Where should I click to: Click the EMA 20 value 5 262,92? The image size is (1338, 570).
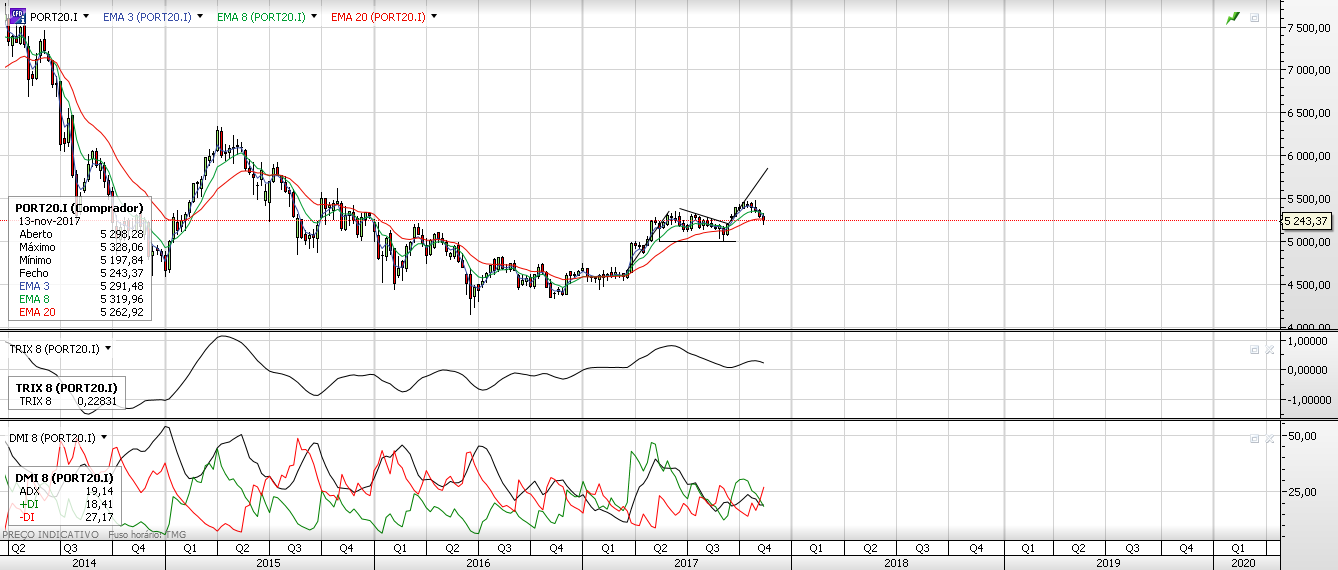coord(120,311)
